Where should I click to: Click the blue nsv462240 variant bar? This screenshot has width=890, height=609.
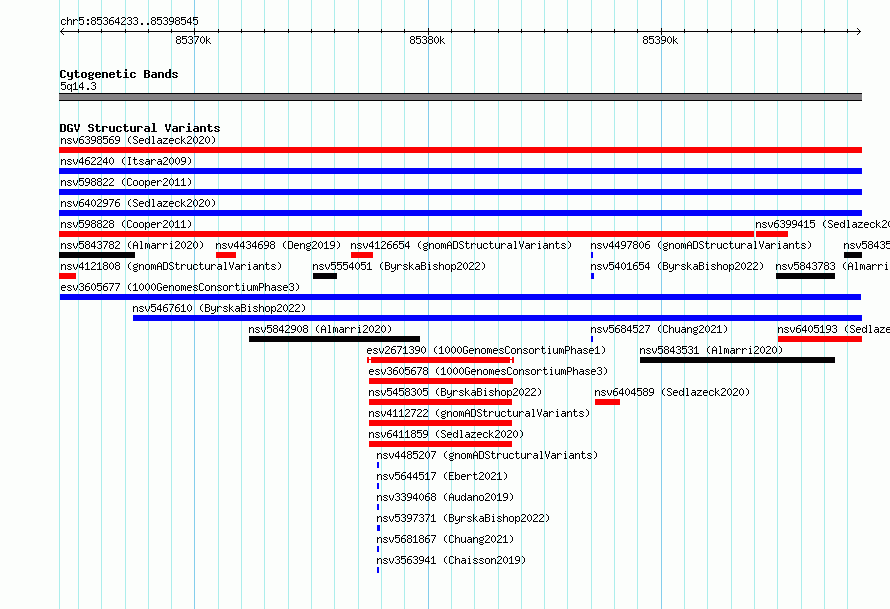(460, 171)
